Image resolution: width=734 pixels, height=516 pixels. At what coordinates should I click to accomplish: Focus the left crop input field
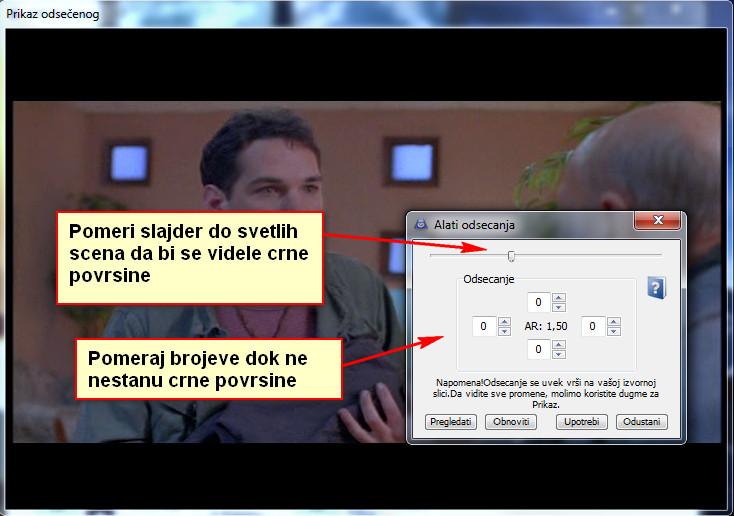tap(484, 326)
